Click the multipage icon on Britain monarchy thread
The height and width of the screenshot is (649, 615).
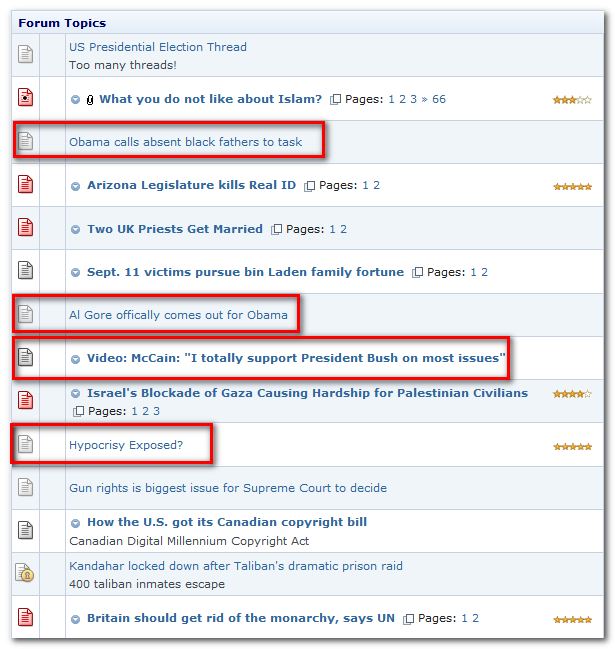tap(408, 619)
